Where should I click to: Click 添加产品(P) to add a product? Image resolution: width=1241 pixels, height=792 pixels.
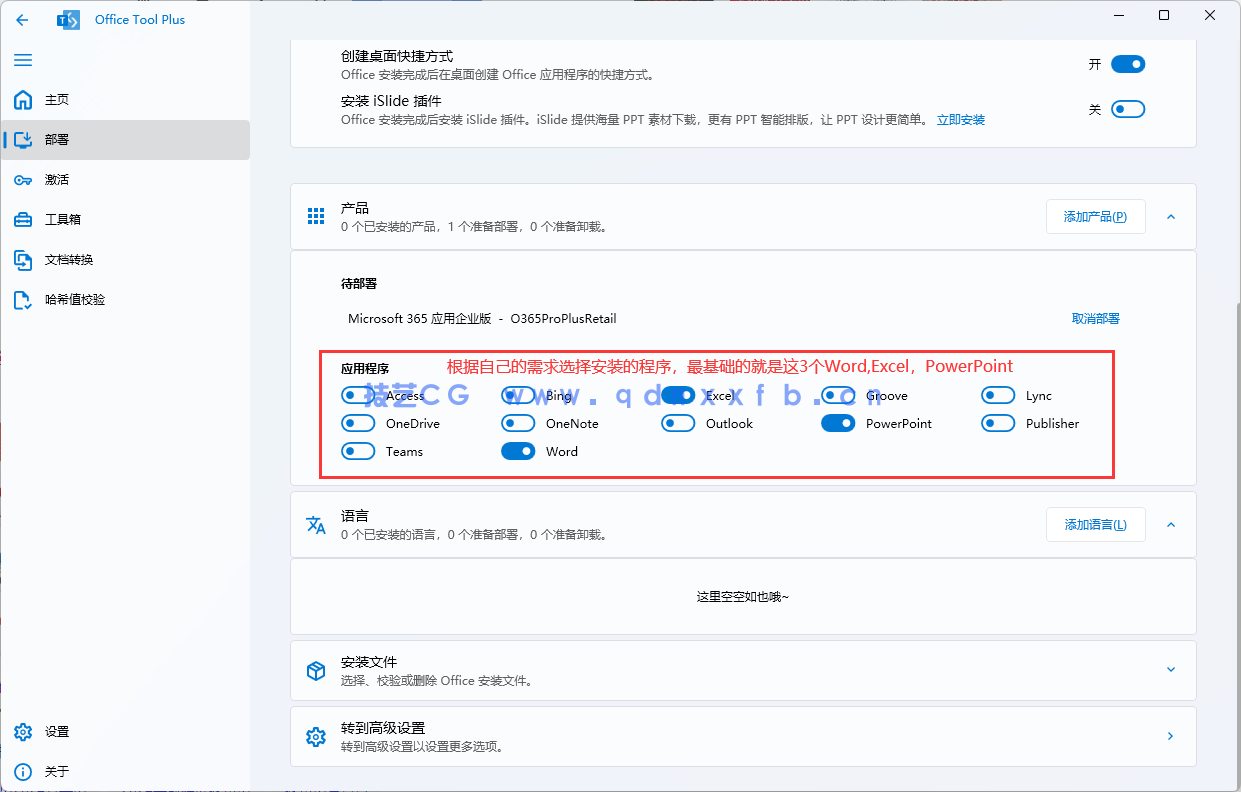click(1095, 216)
